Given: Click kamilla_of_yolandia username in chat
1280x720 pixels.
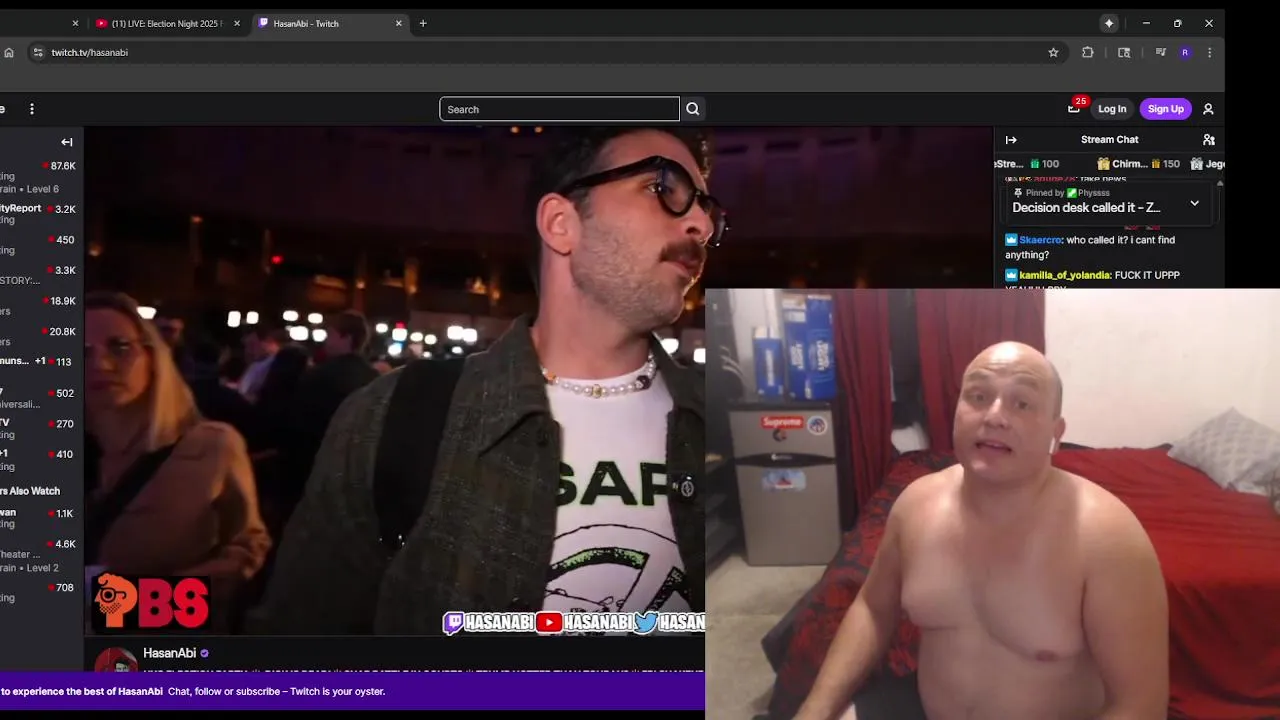Looking at the screenshot, I should [1065, 275].
